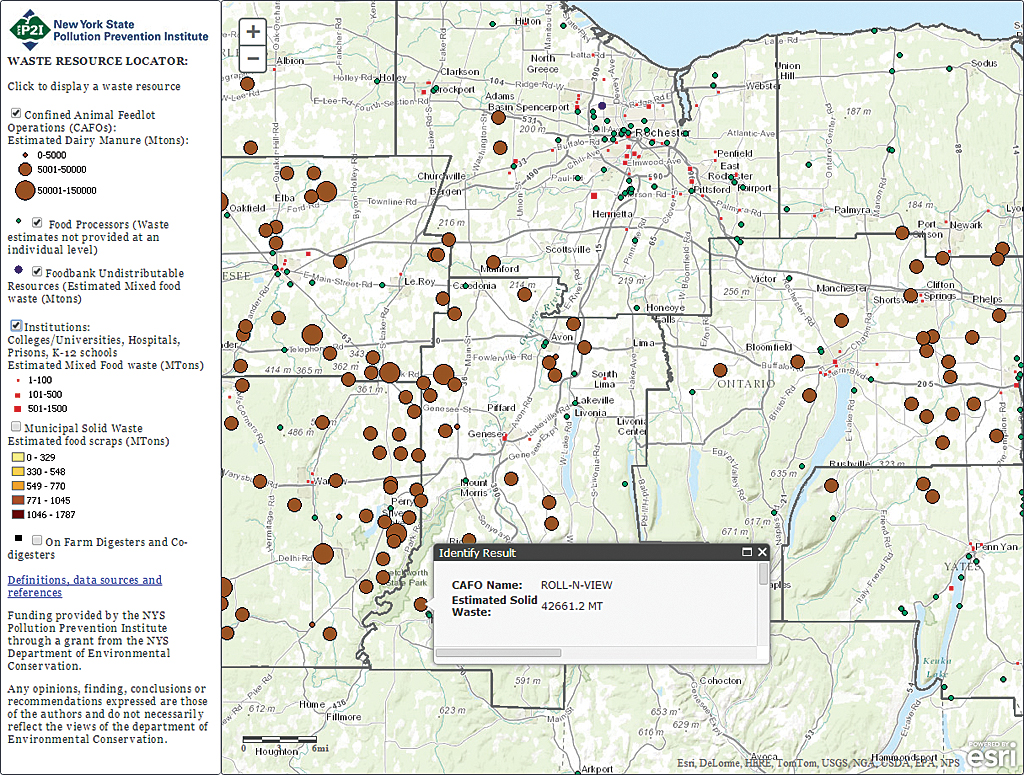Click the CAFO marker next to Mumford
The image size is (1024, 775).
click(493, 262)
